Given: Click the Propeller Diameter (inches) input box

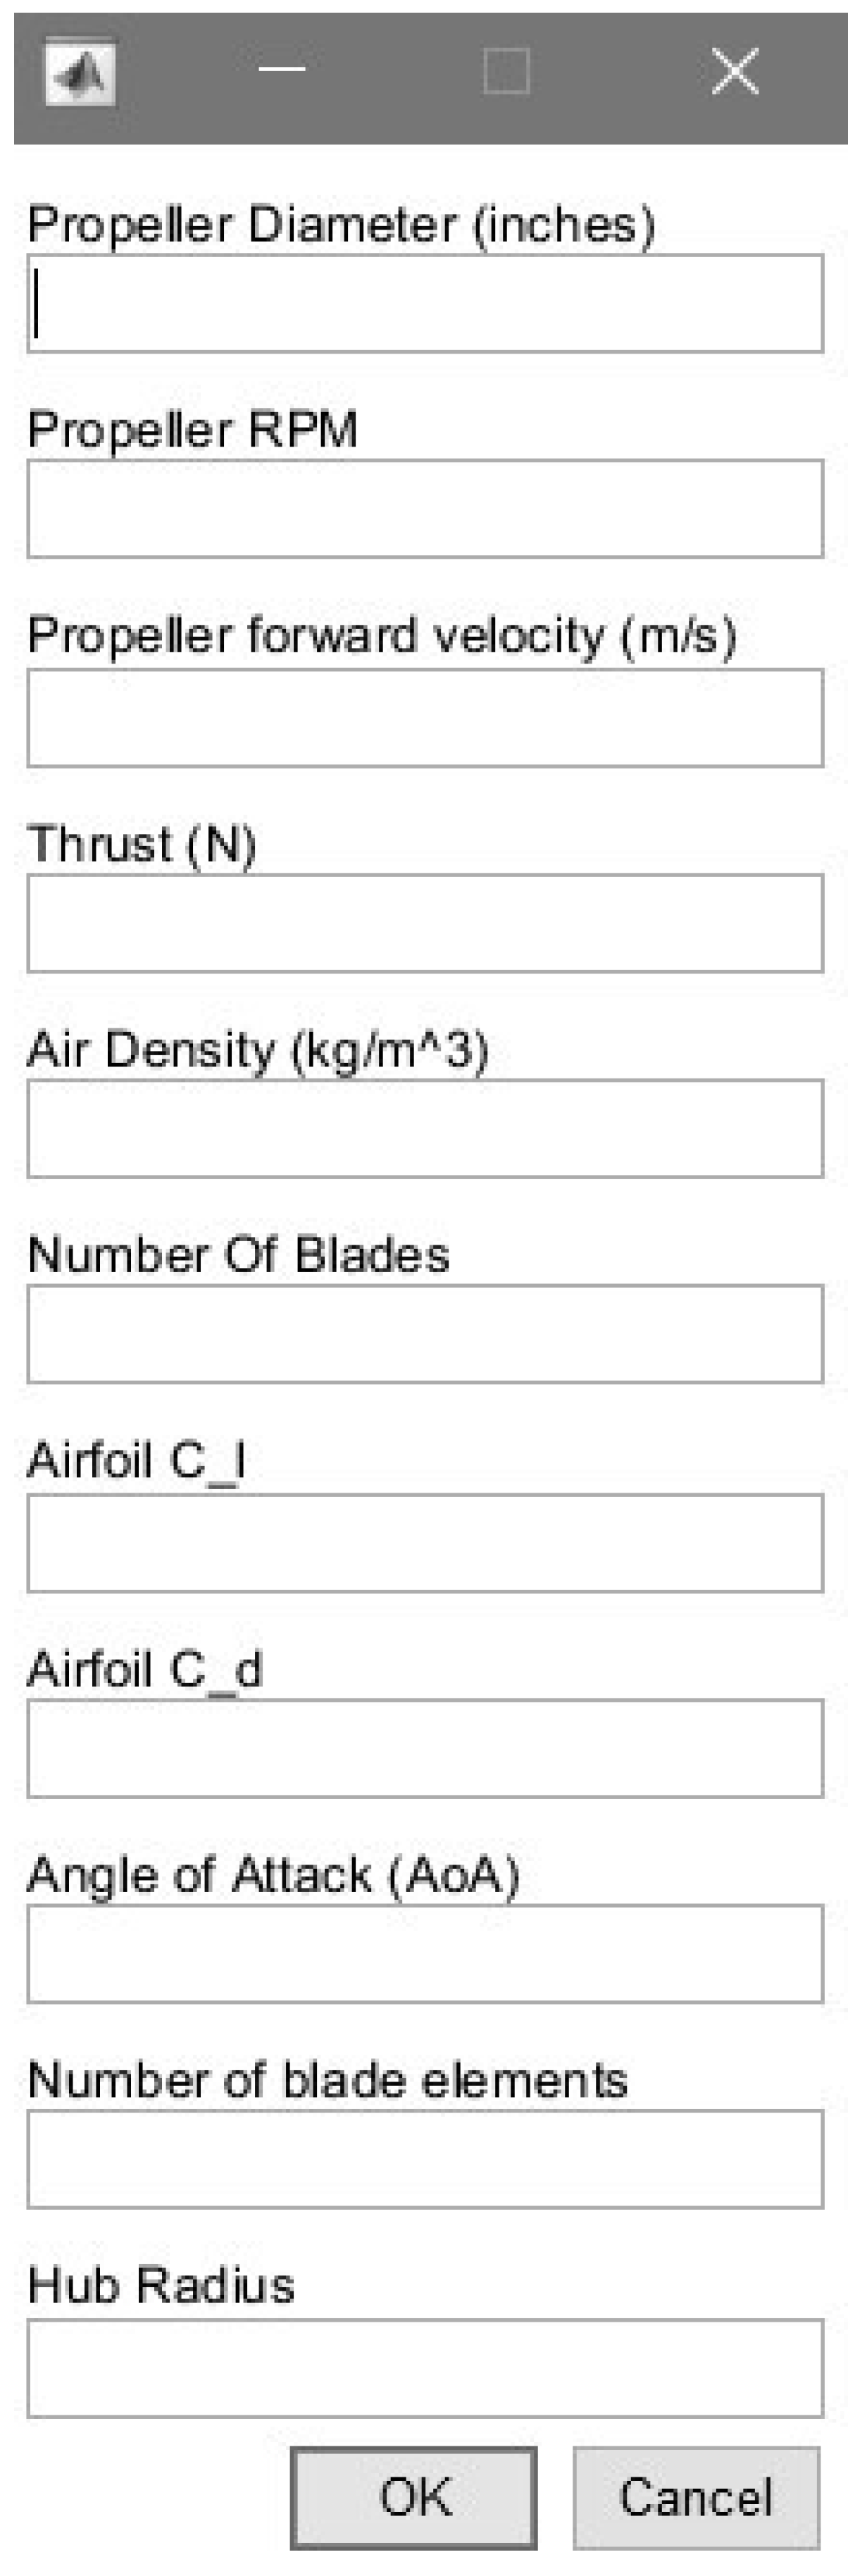Looking at the screenshot, I should 425,304.
